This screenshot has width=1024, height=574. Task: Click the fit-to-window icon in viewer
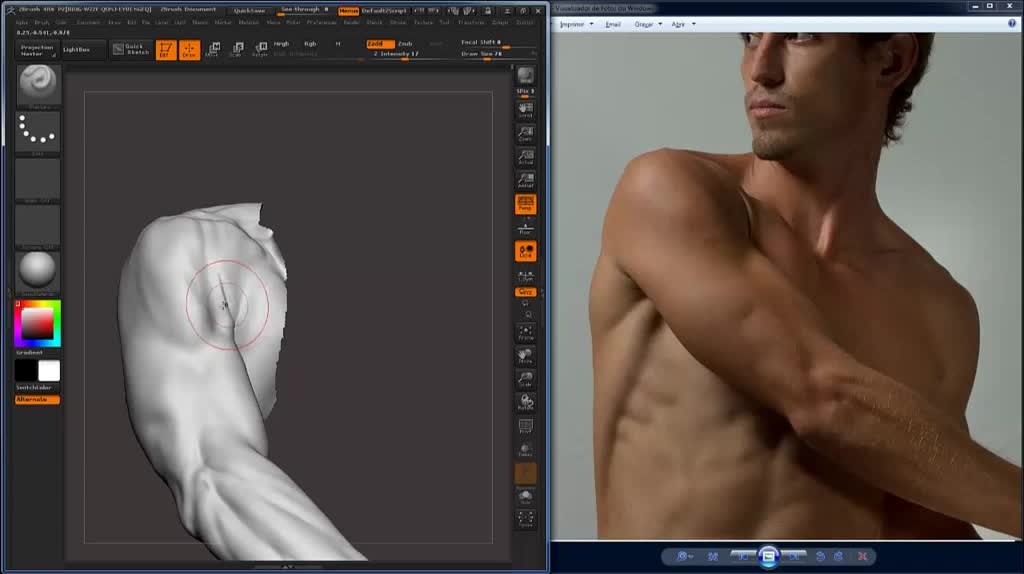(x=713, y=556)
